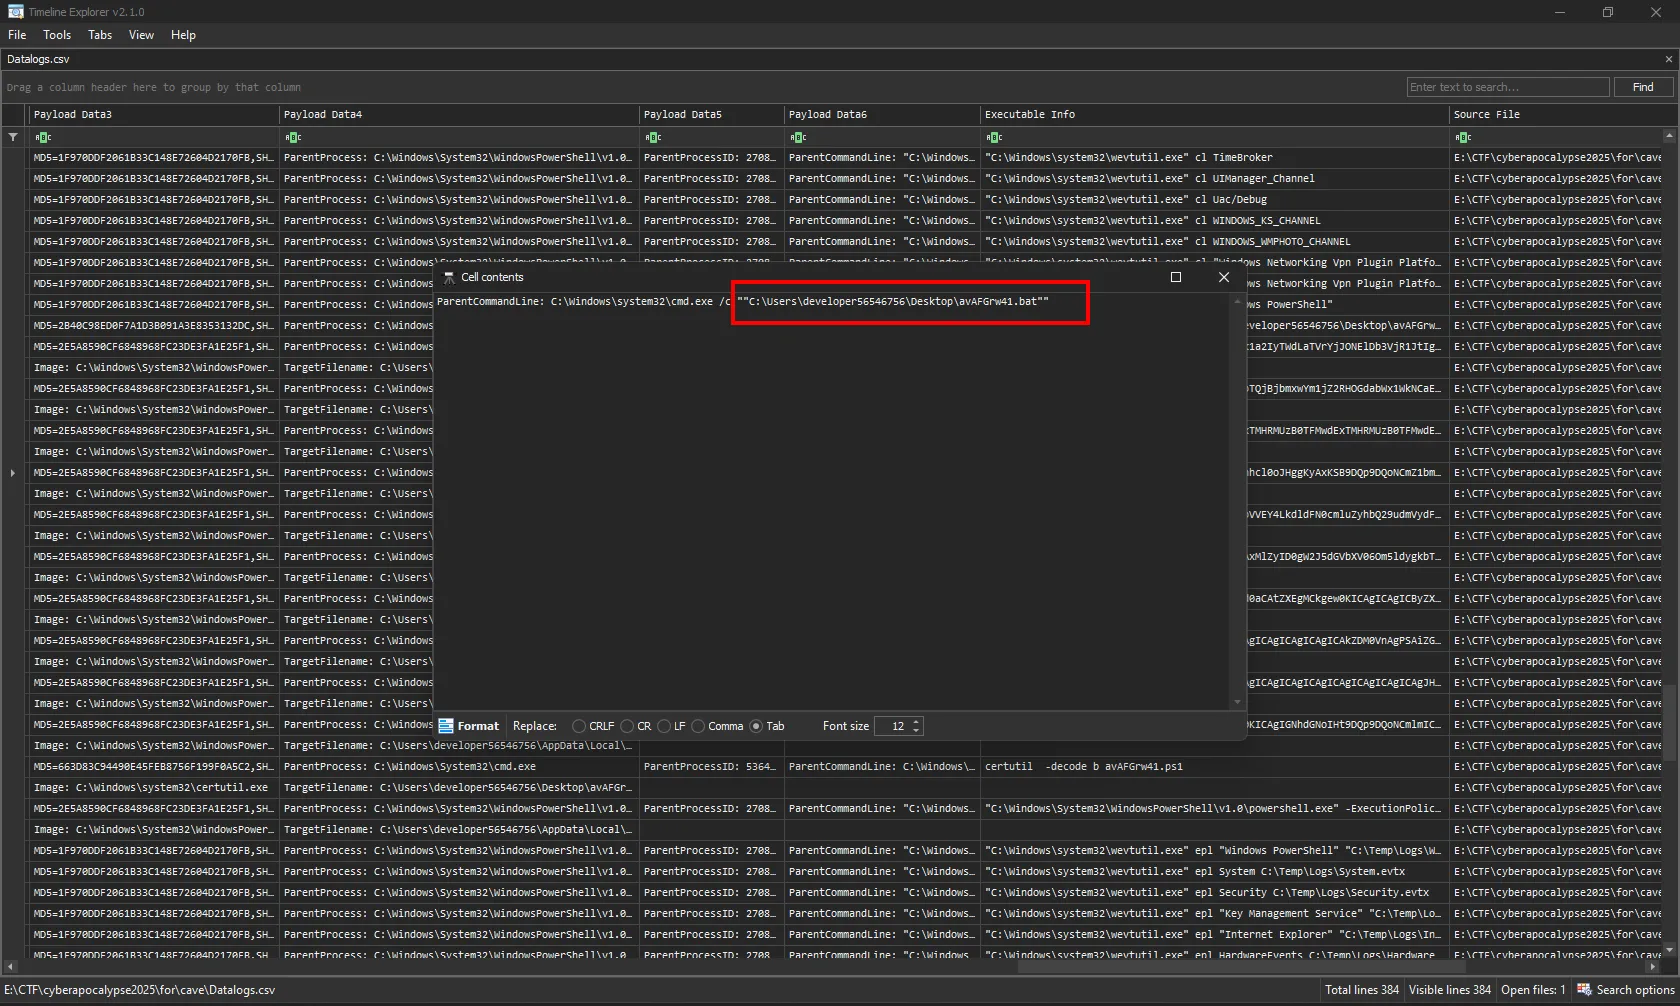Open filter condition icon for Payload Data4 column
Image resolution: width=1680 pixels, height=1006 pixels.
point(293,137)
